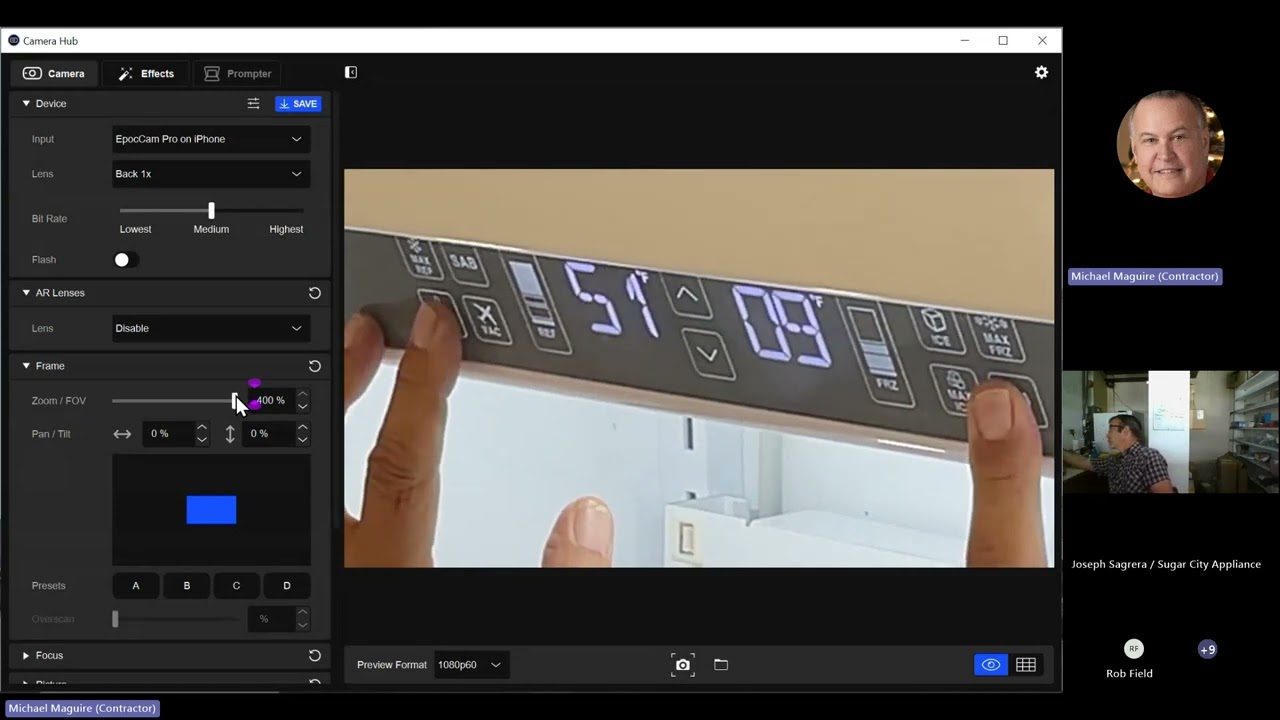
Task: Decrease the Zoom percentage value
Action: coord(302,407)
